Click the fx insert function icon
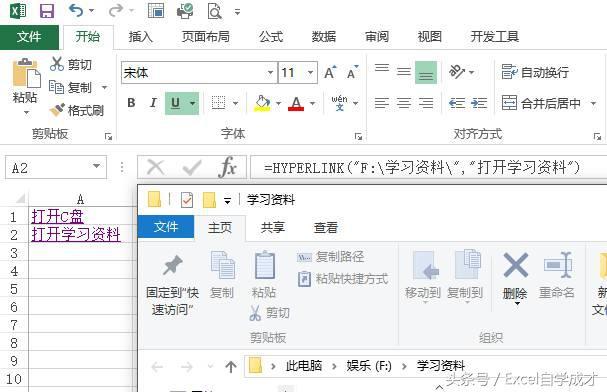This screenshot has width=607, height=392. pyautogui.click(x=228, y=167)
